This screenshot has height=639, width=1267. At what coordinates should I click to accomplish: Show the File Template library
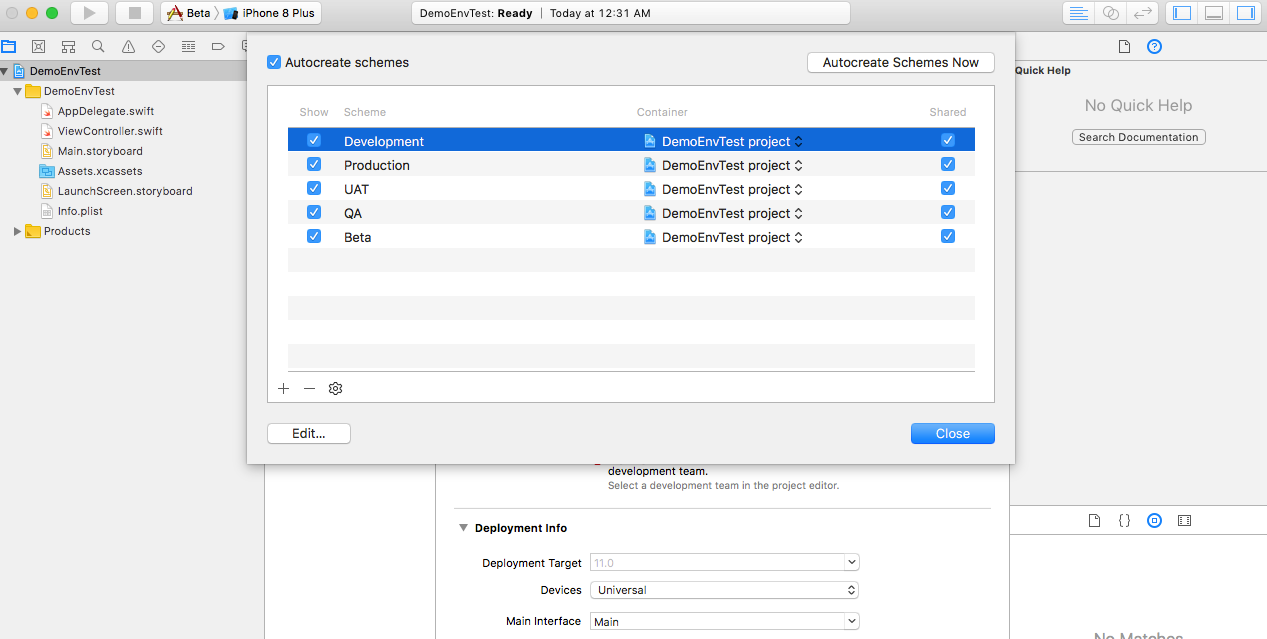(x=1094, y=521)
